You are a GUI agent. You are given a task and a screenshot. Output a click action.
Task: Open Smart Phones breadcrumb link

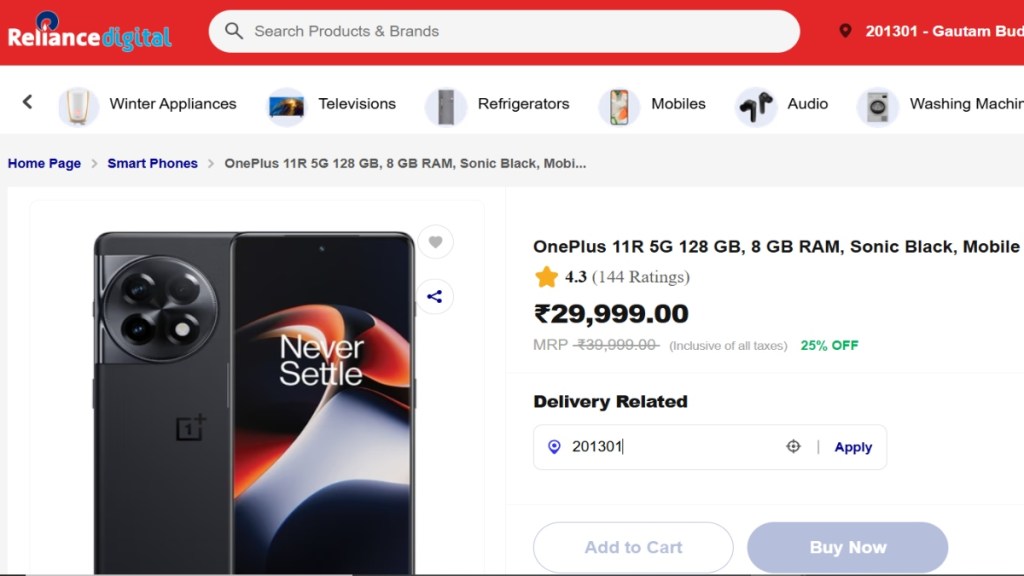click(x=152, y=163)
